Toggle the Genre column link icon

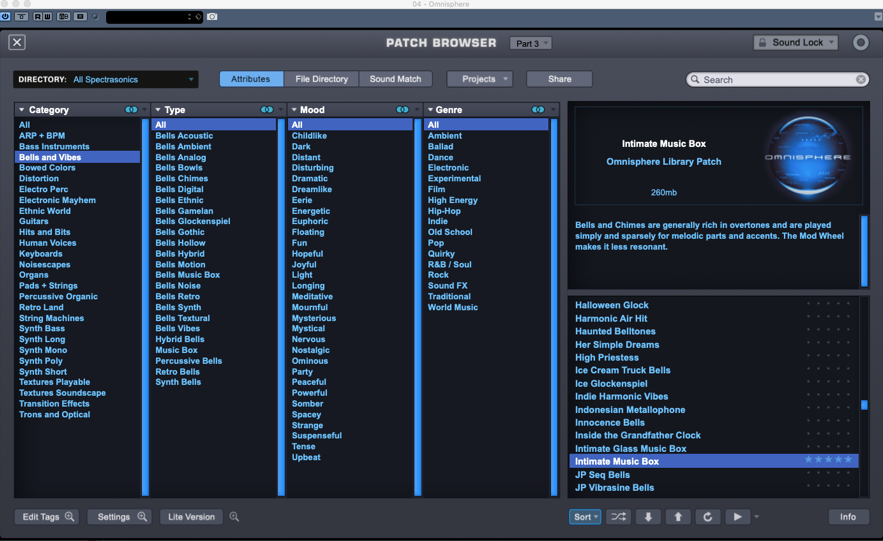[x=538, y=110]
